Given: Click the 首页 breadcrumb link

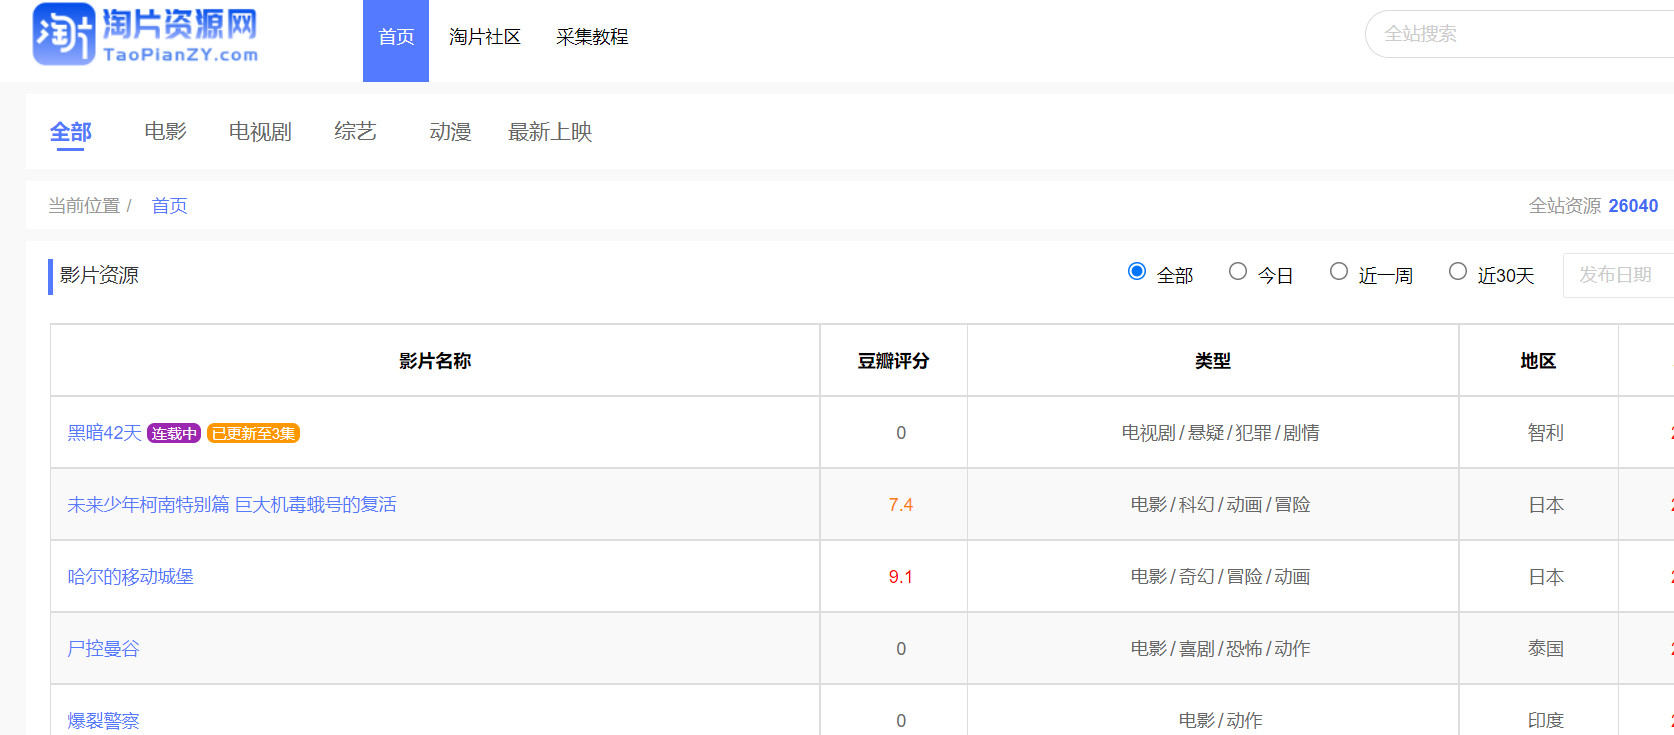Looking at the screenshot, I should coord(169,206).
